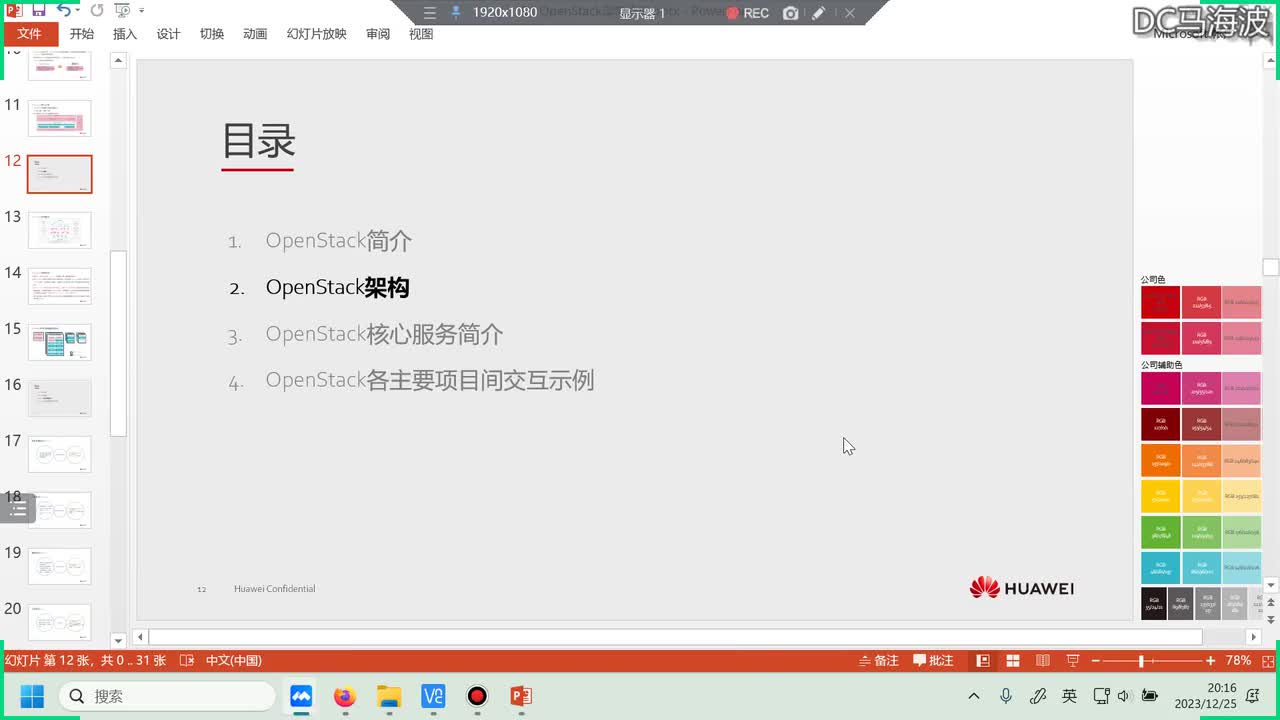Click the 'OpenStack各主要项目间交互示例' list item
1280x720 pixels.
430,380
